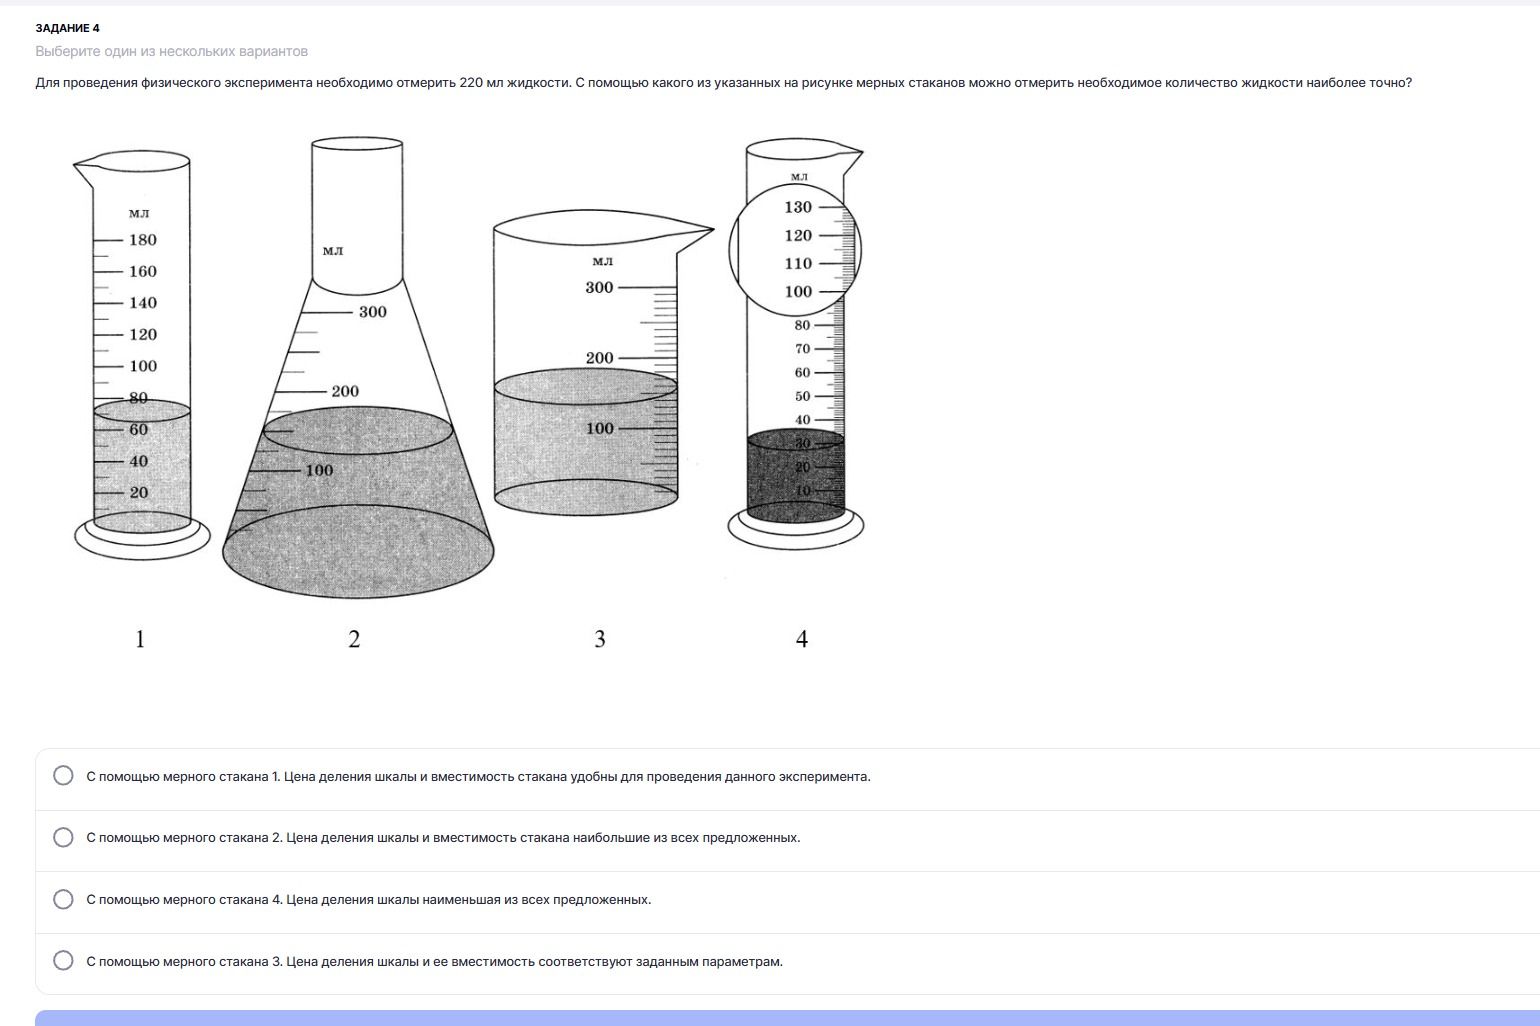1540x1026 pixels.
Task: Click answer text mentioning мерного стакана 3
Action: coord(434,962)
